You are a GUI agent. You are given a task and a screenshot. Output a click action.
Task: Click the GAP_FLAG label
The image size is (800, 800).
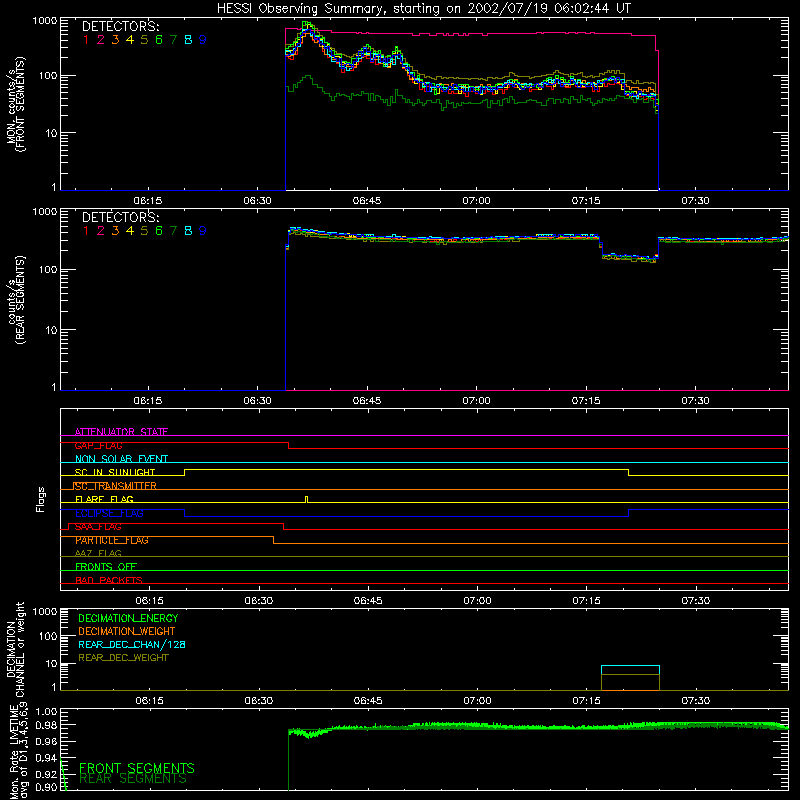click(x=98, y=445)
